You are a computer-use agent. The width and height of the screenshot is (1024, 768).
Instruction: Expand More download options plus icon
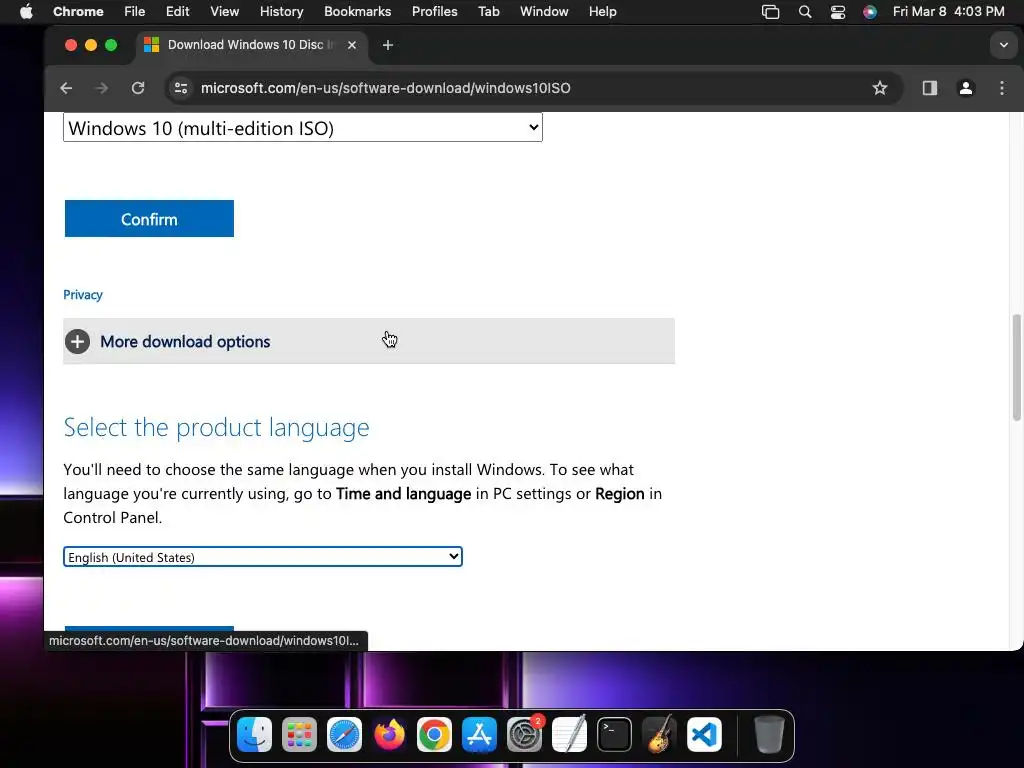pos(77,342)
